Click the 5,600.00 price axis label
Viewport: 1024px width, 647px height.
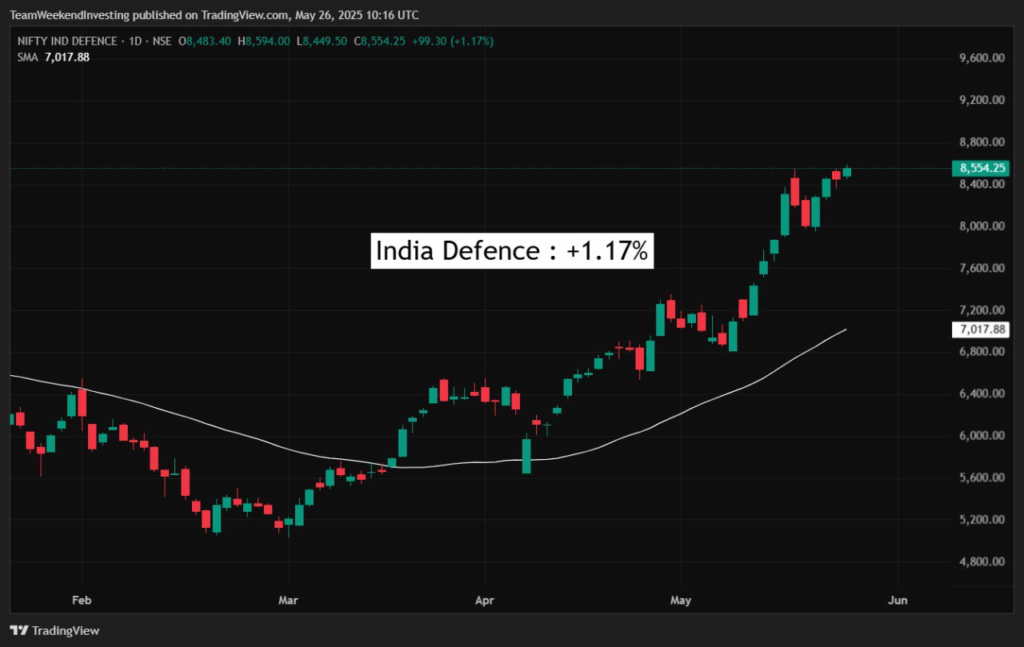[x=982, y=477]
